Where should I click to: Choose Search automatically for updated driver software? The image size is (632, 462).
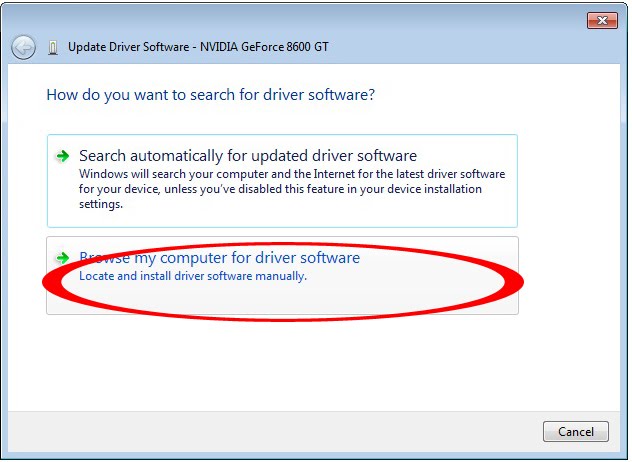click(x=282, y=181)
